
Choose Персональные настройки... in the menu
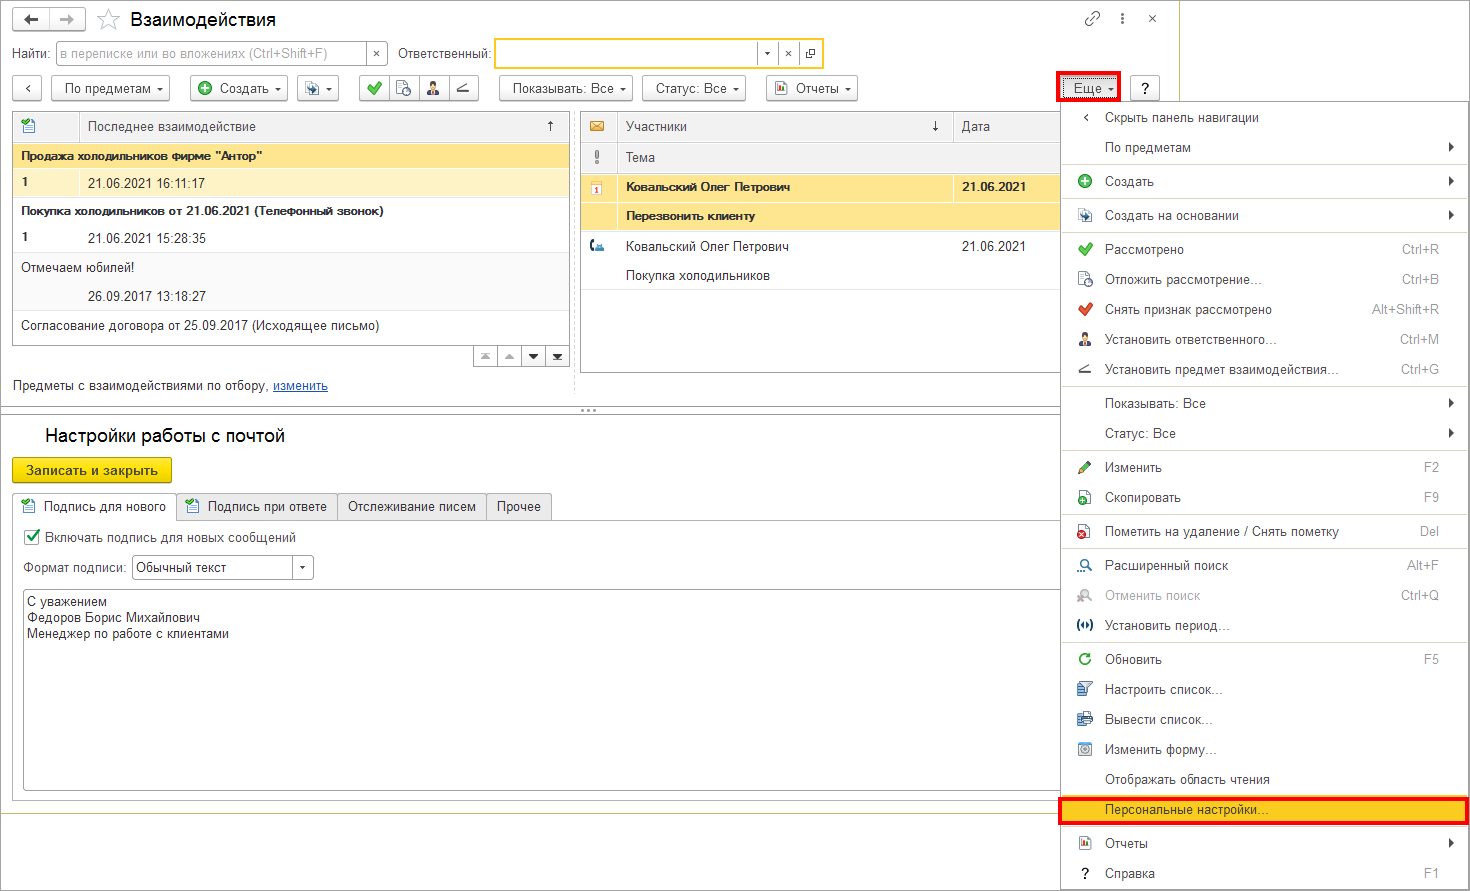(x=1264, y=810)
